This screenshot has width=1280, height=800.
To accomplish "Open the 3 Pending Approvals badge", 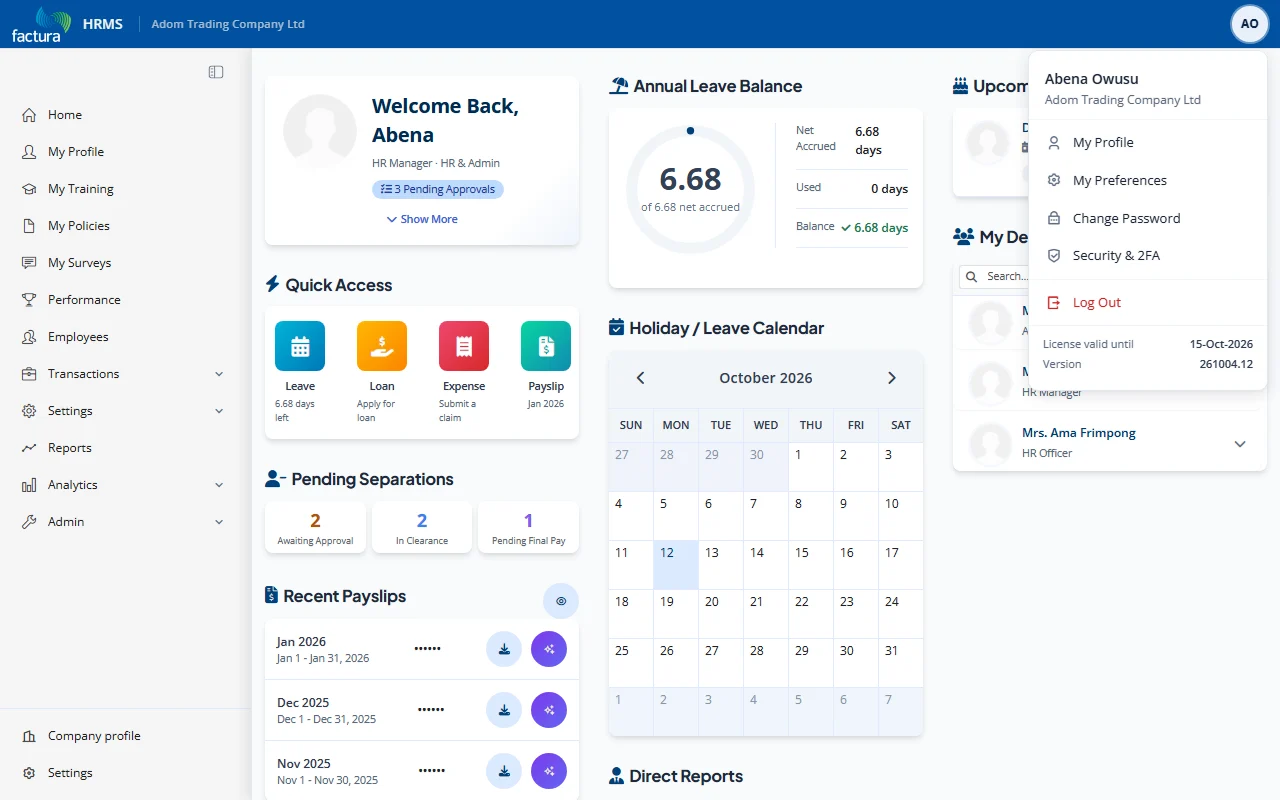I will (x=438, y=189).
